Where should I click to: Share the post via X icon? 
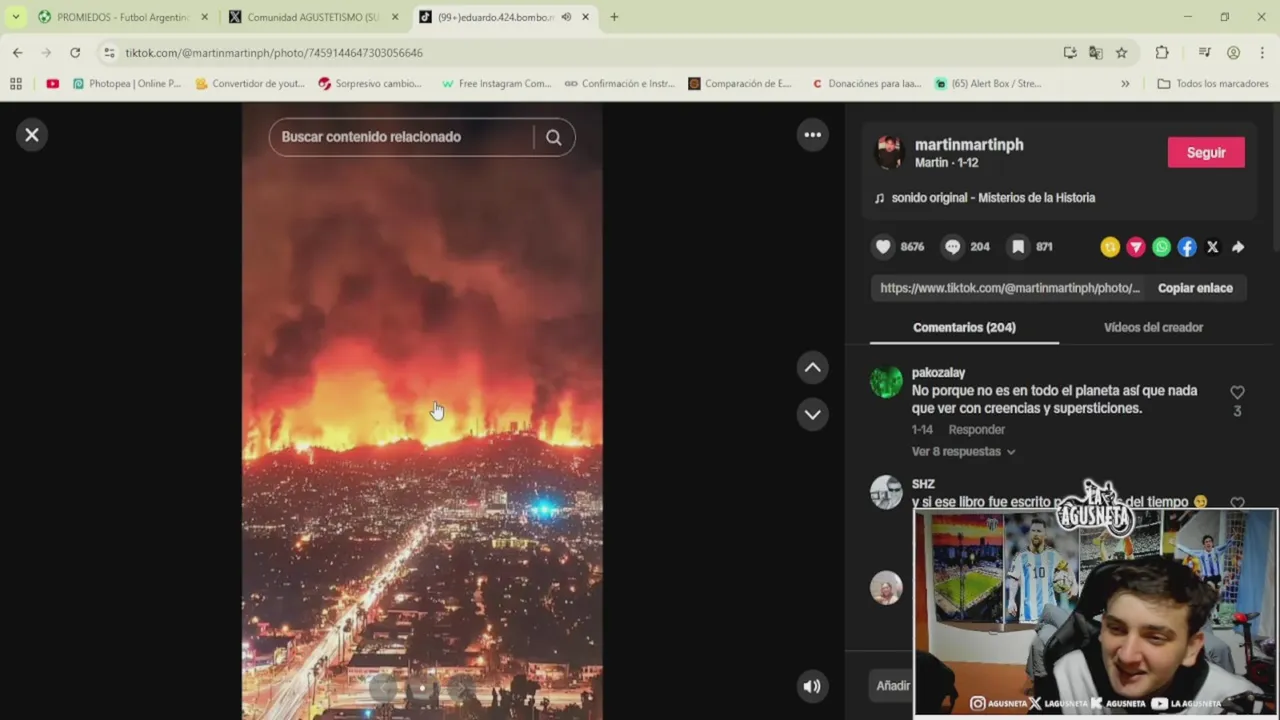click(1212, 247)
